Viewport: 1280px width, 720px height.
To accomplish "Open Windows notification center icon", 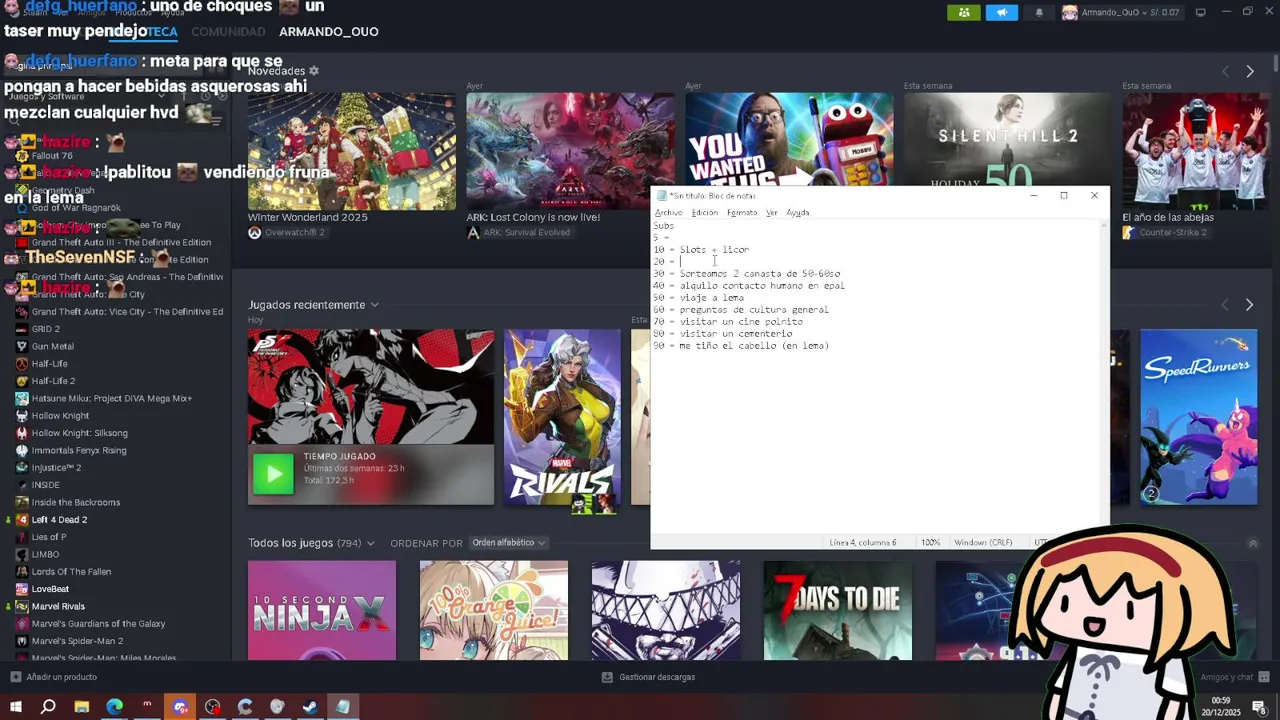I will point(1258,707).
